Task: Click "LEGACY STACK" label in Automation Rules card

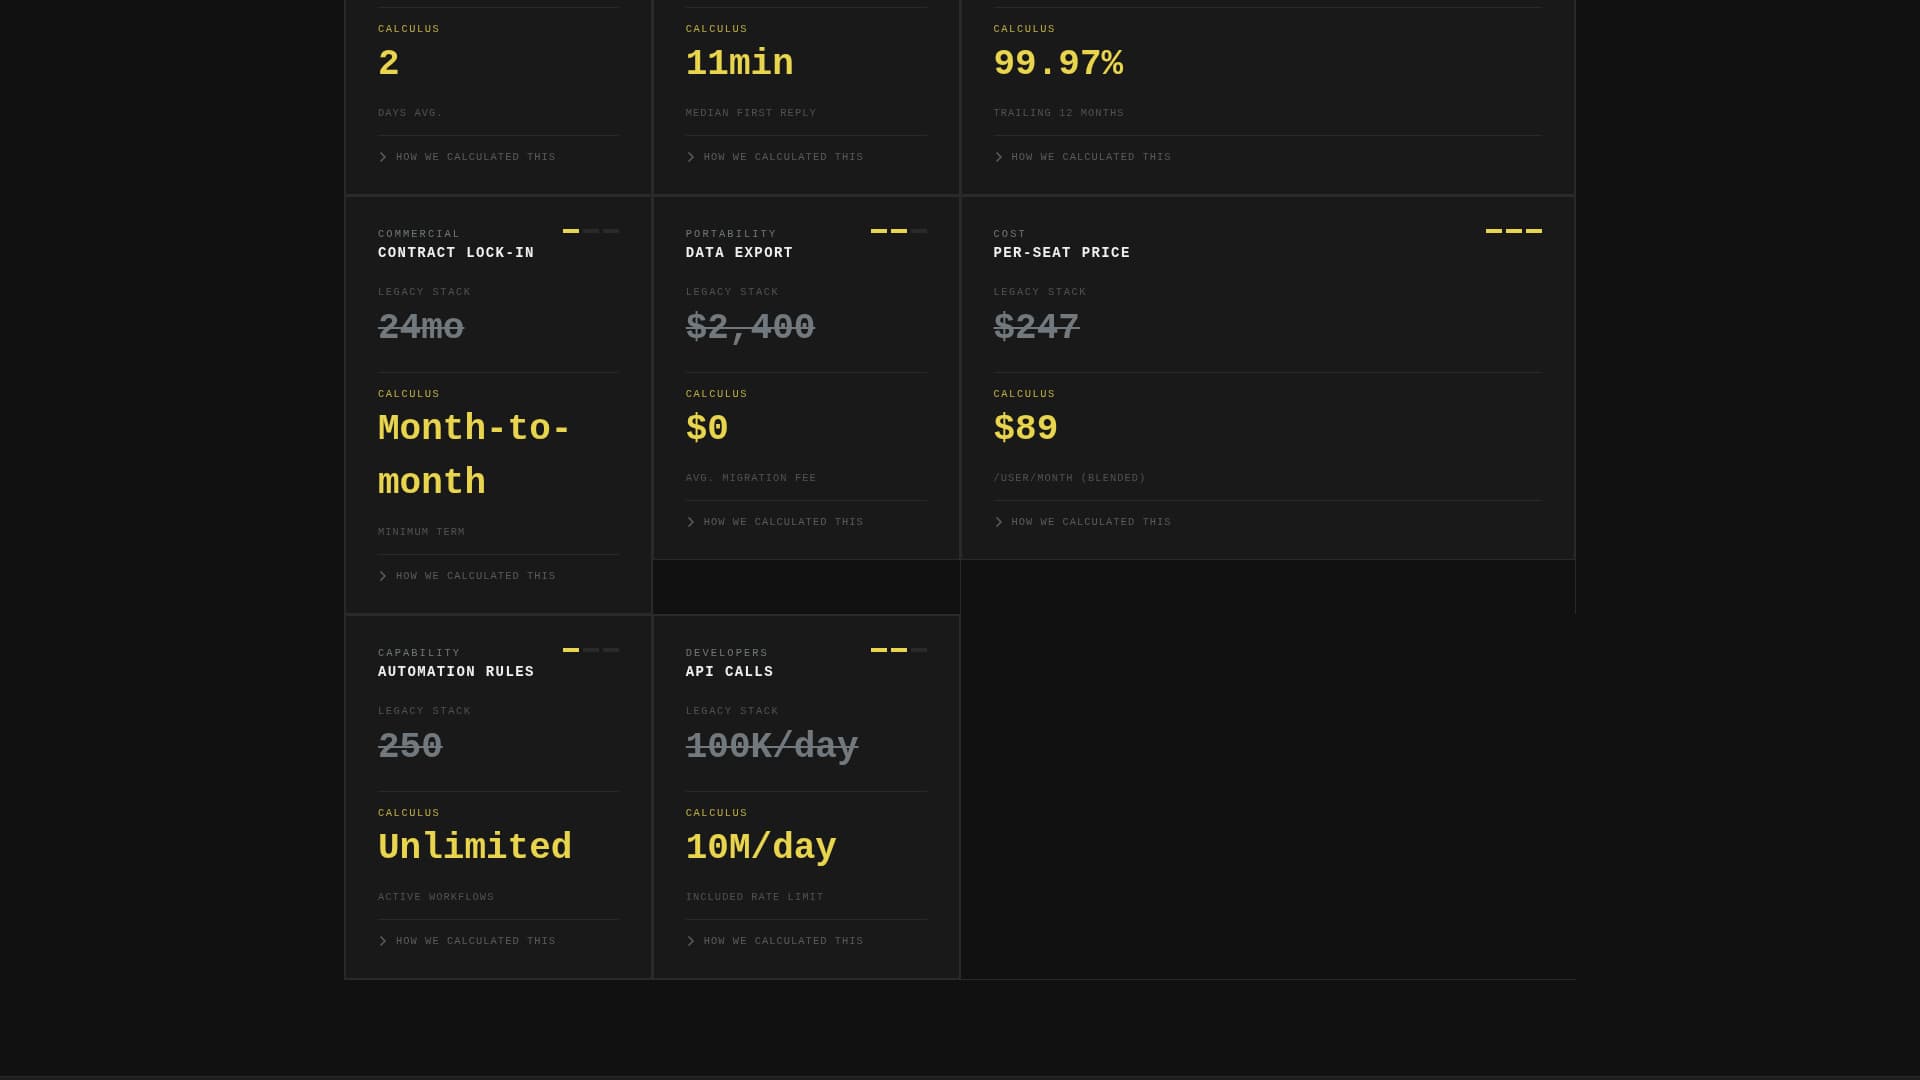Action: 424,711
